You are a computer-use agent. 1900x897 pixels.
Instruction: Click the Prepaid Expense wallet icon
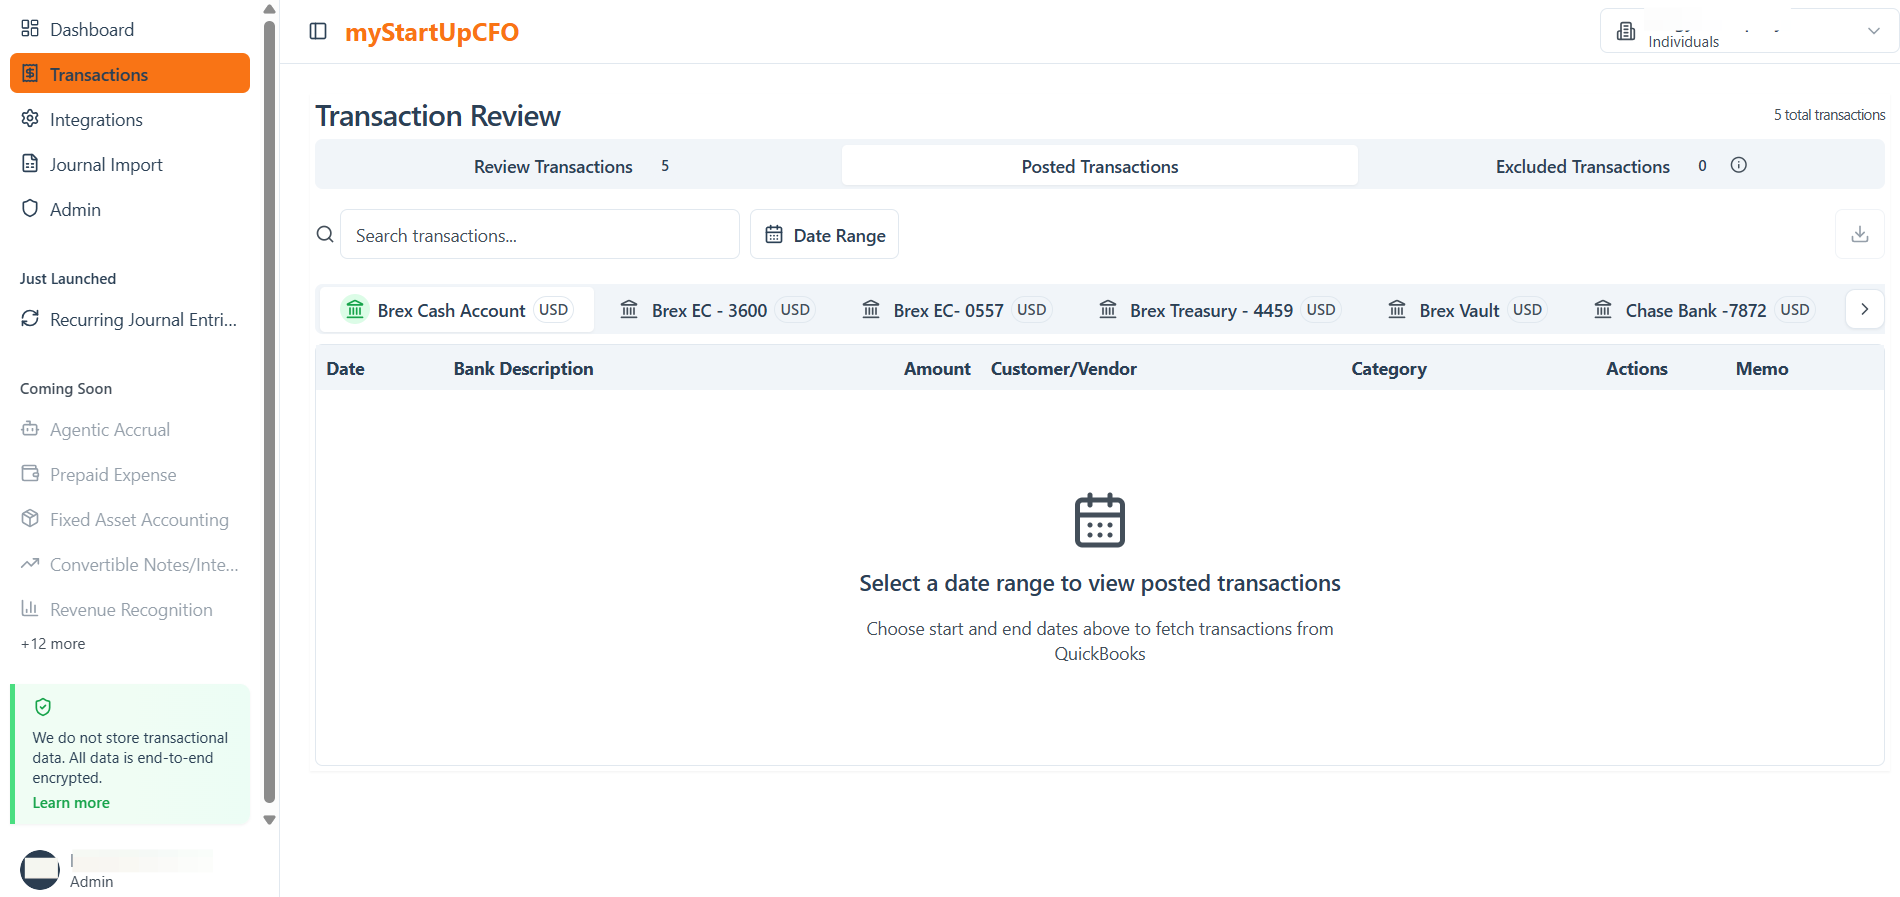coord(30,473)
